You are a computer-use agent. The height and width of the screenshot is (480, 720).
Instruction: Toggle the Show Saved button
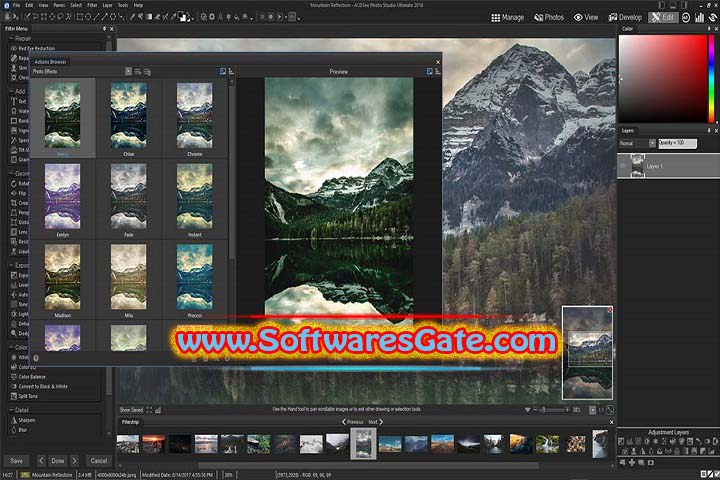pyautogui.click(x=131, y=410)
